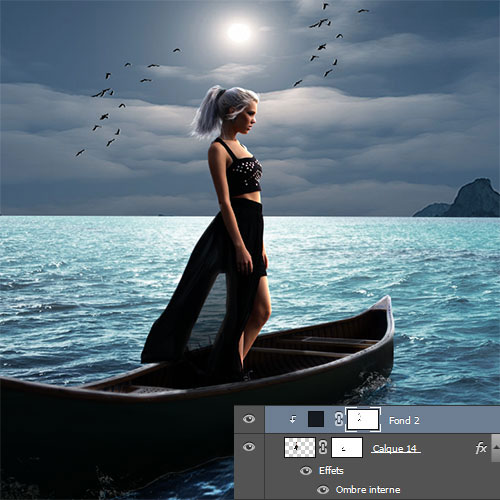Click the fx icon on Calque 14
This screenshot has width=500, height=500.
[x=481, y=448]
